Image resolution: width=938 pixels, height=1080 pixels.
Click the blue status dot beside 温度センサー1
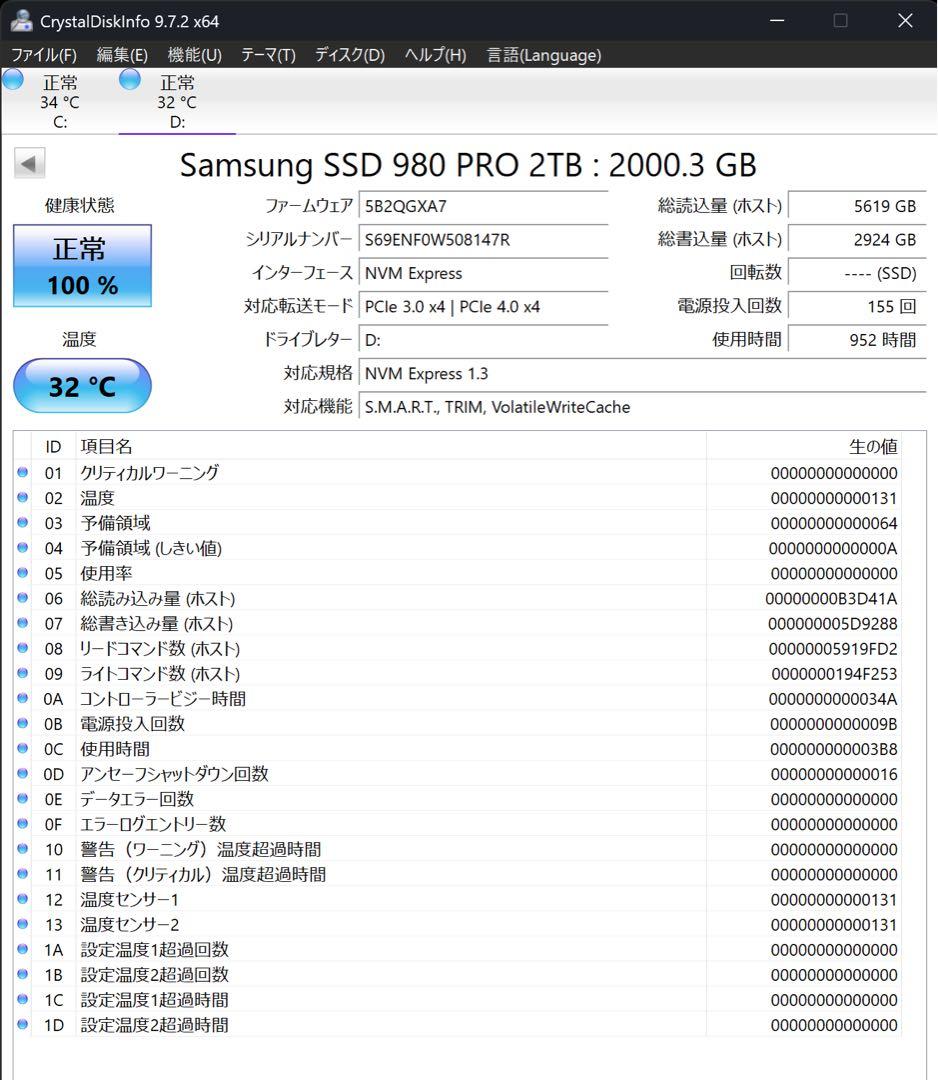pos(22,899)
